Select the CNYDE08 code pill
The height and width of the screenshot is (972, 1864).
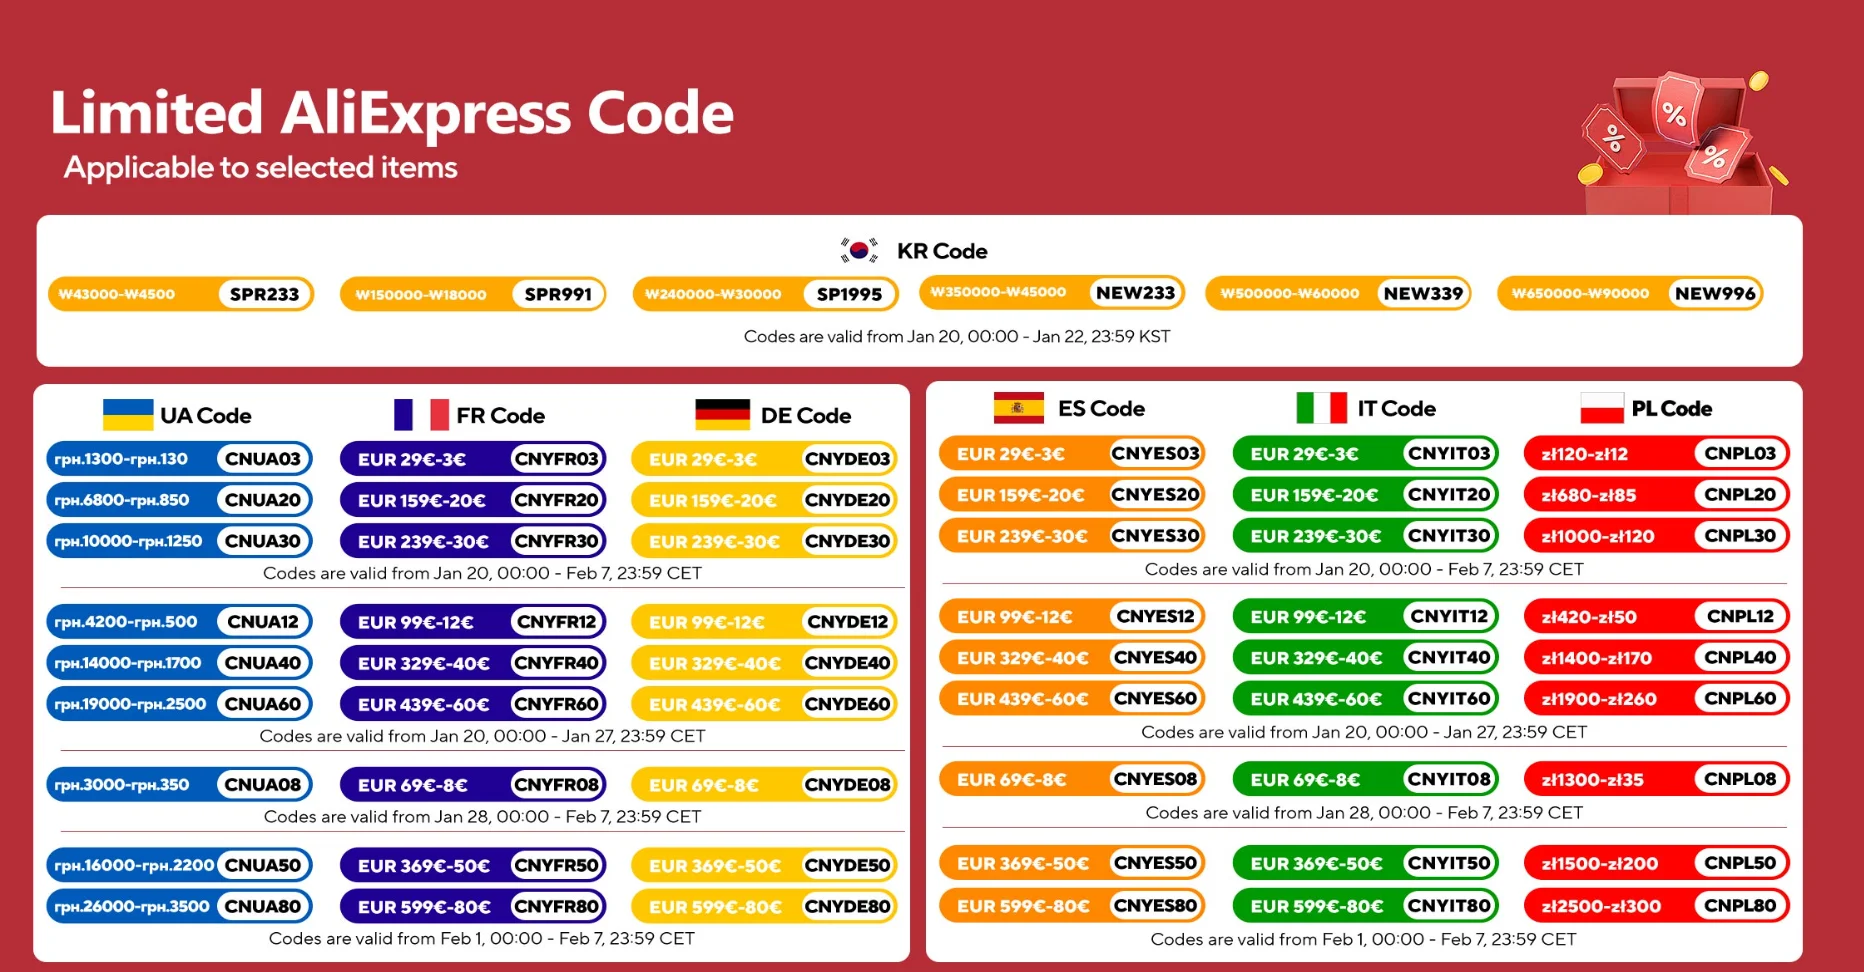[765, 785]
